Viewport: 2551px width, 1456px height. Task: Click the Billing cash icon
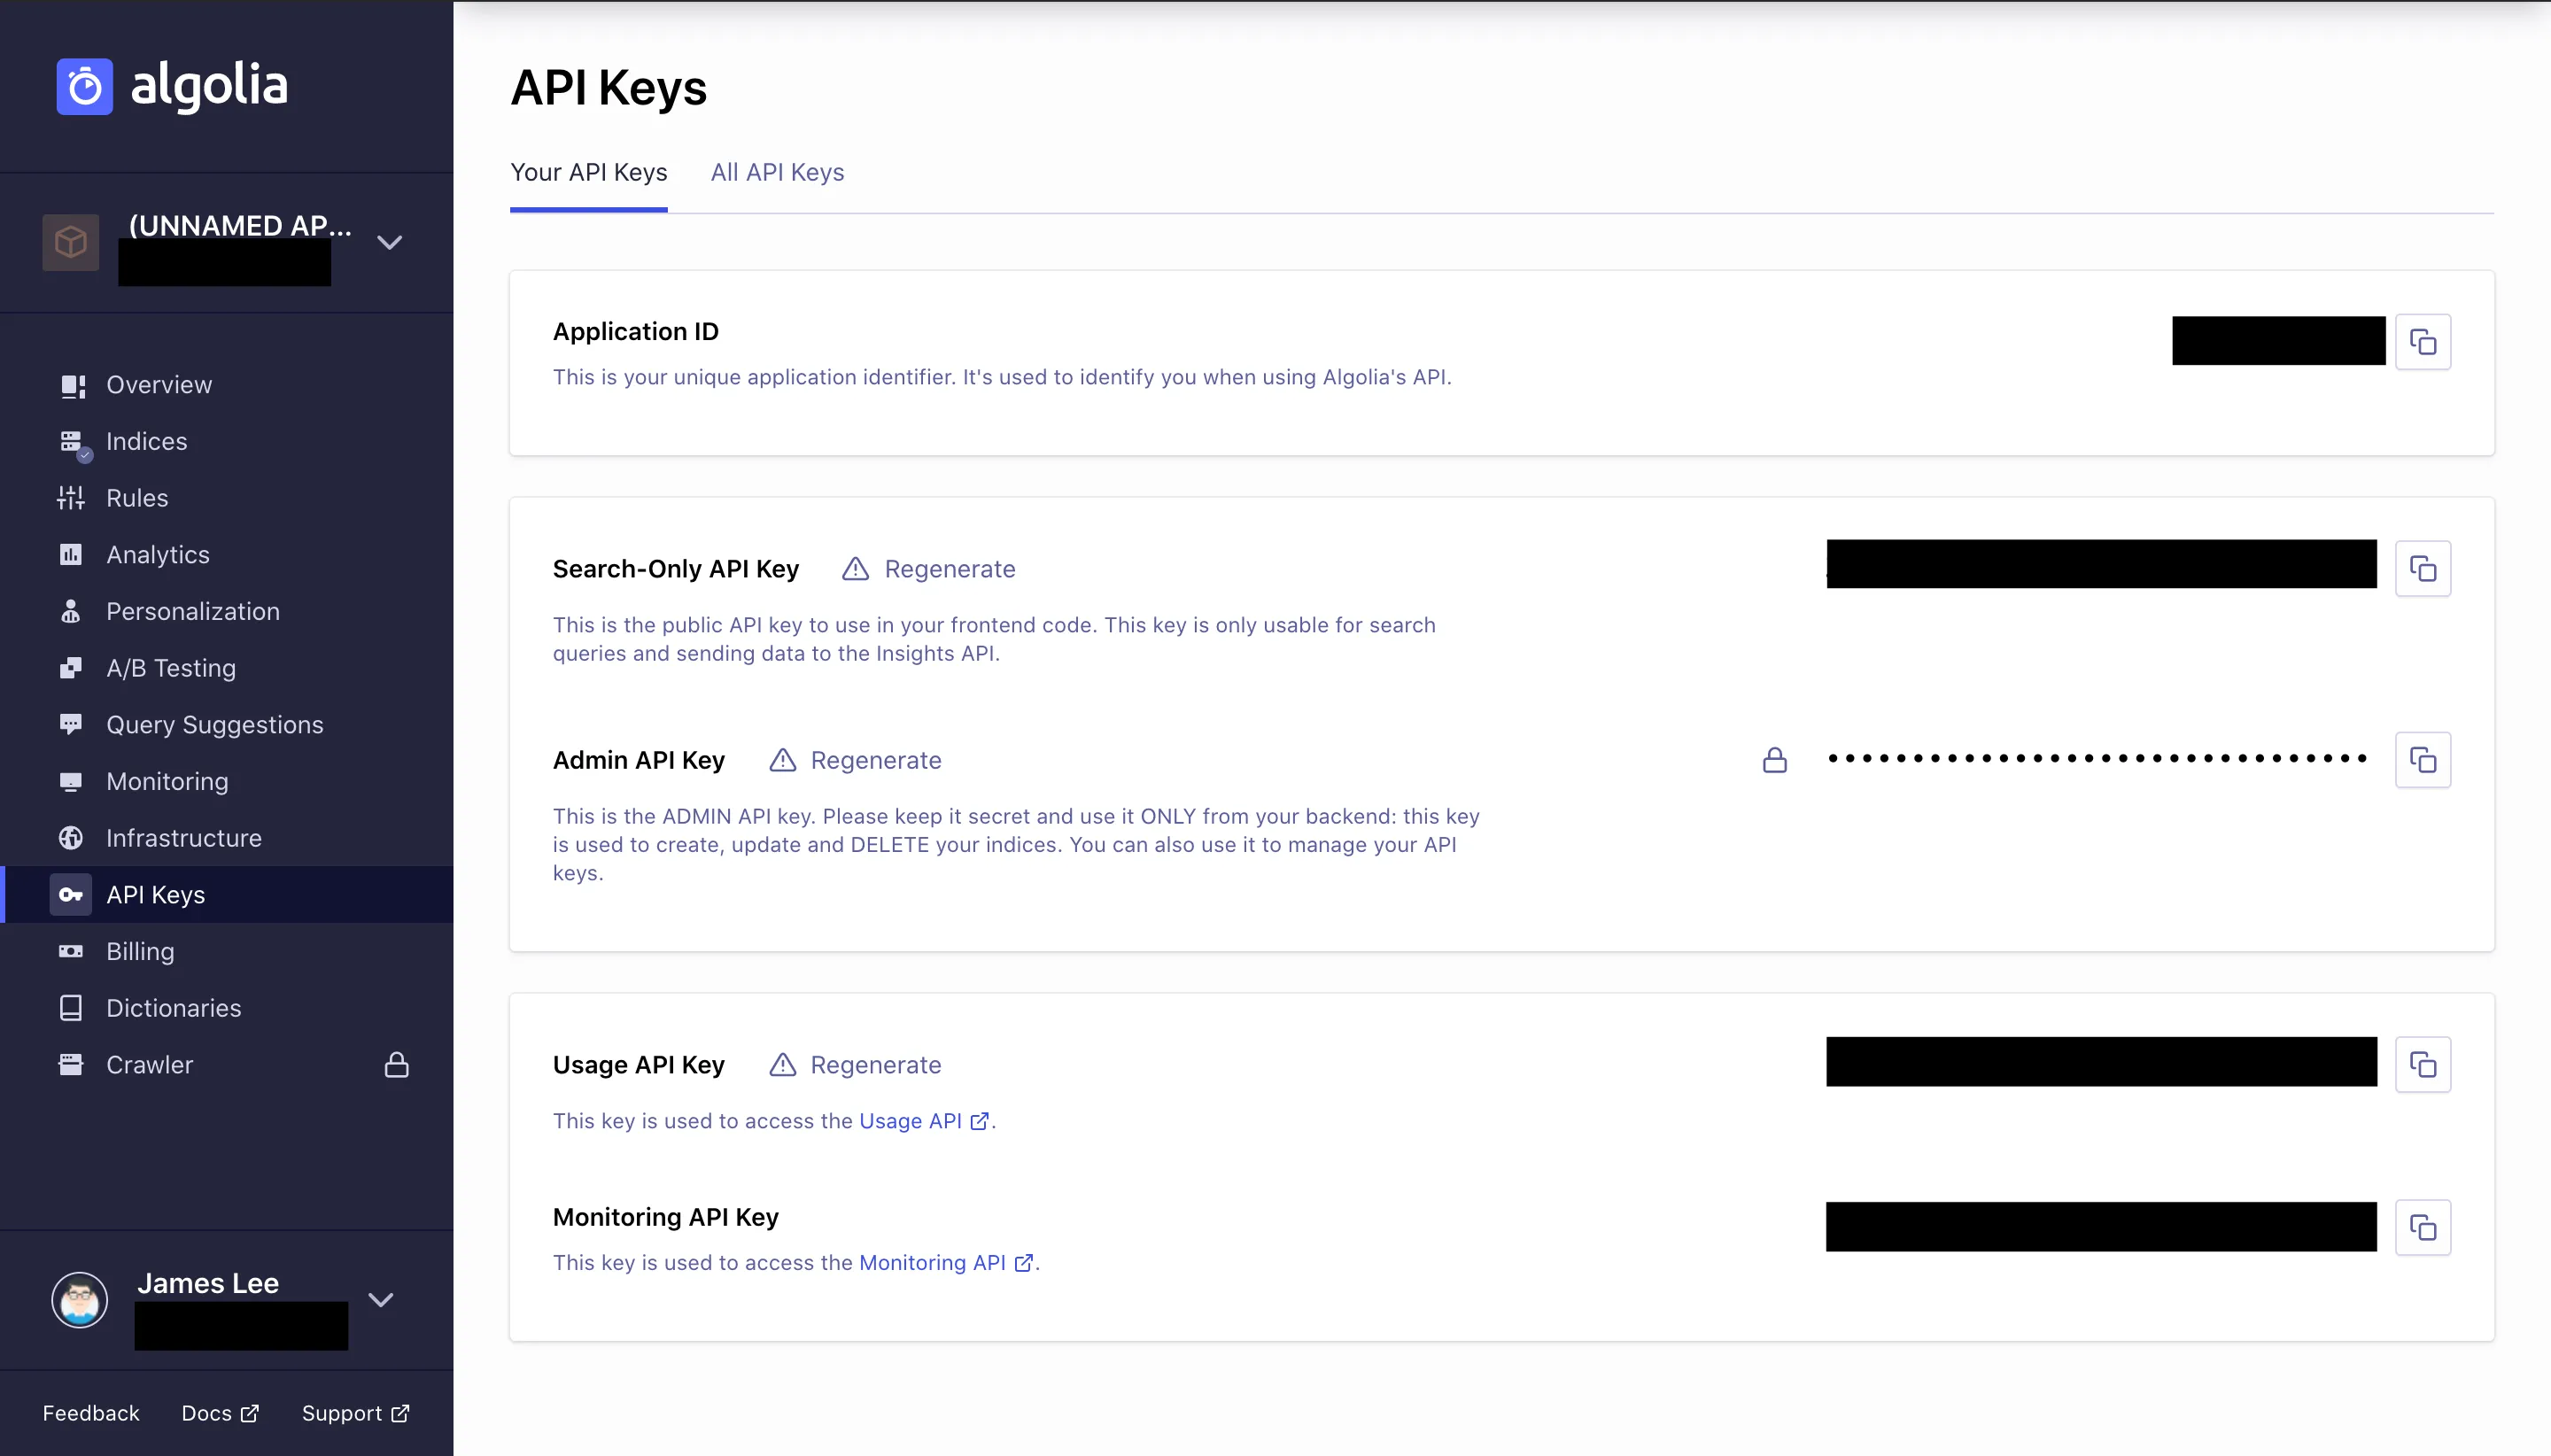pos(71,952)
